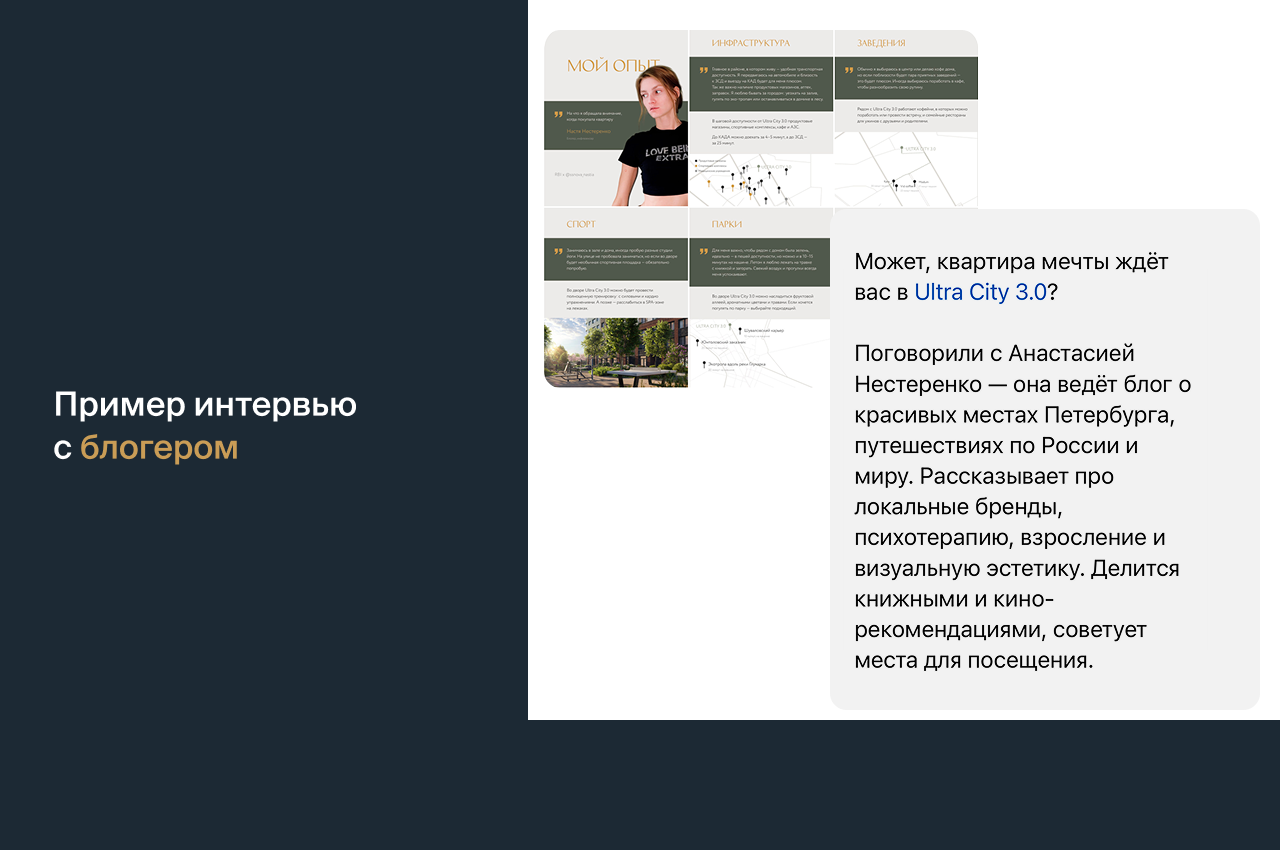Click the highlighted word «блогером»
Image resolution: width=1280 pixels, height=850 pixels.
coord(159,448)
